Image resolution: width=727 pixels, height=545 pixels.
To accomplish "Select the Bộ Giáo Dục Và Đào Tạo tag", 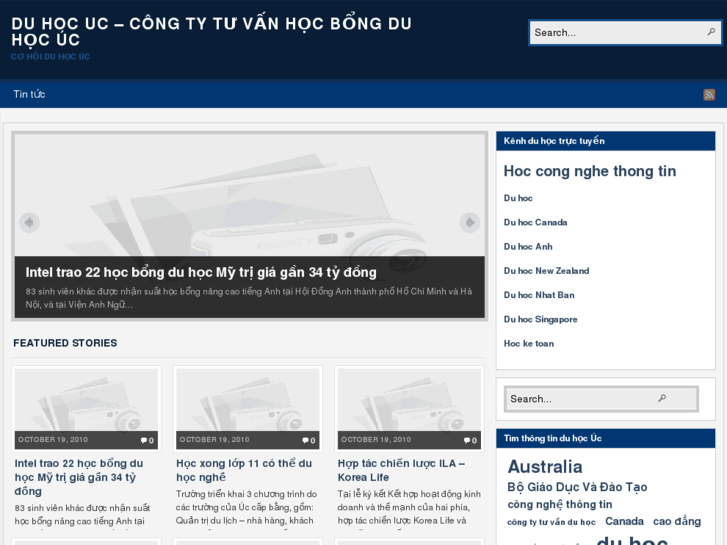I will click(577, 487).
